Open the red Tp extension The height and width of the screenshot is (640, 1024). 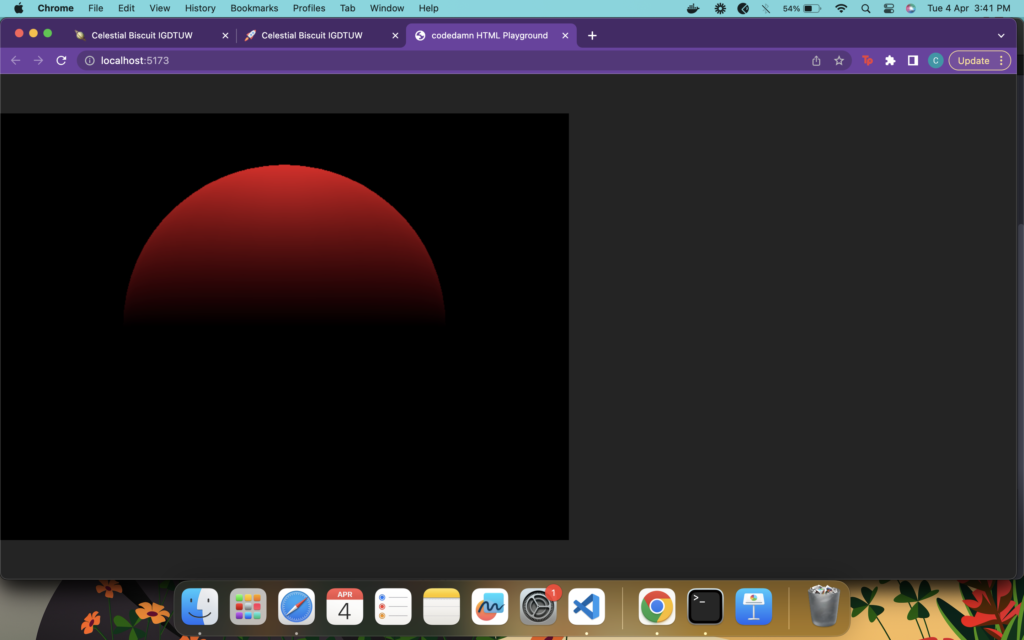867,61
